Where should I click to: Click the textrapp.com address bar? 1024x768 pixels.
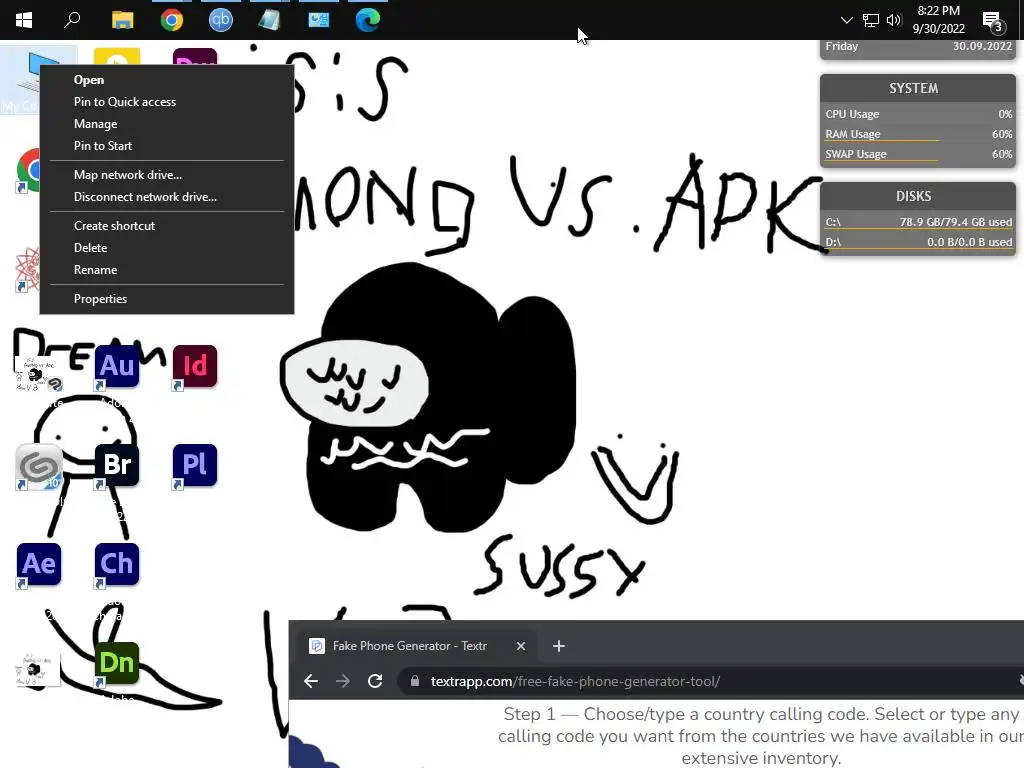click(x=712, y=681)
